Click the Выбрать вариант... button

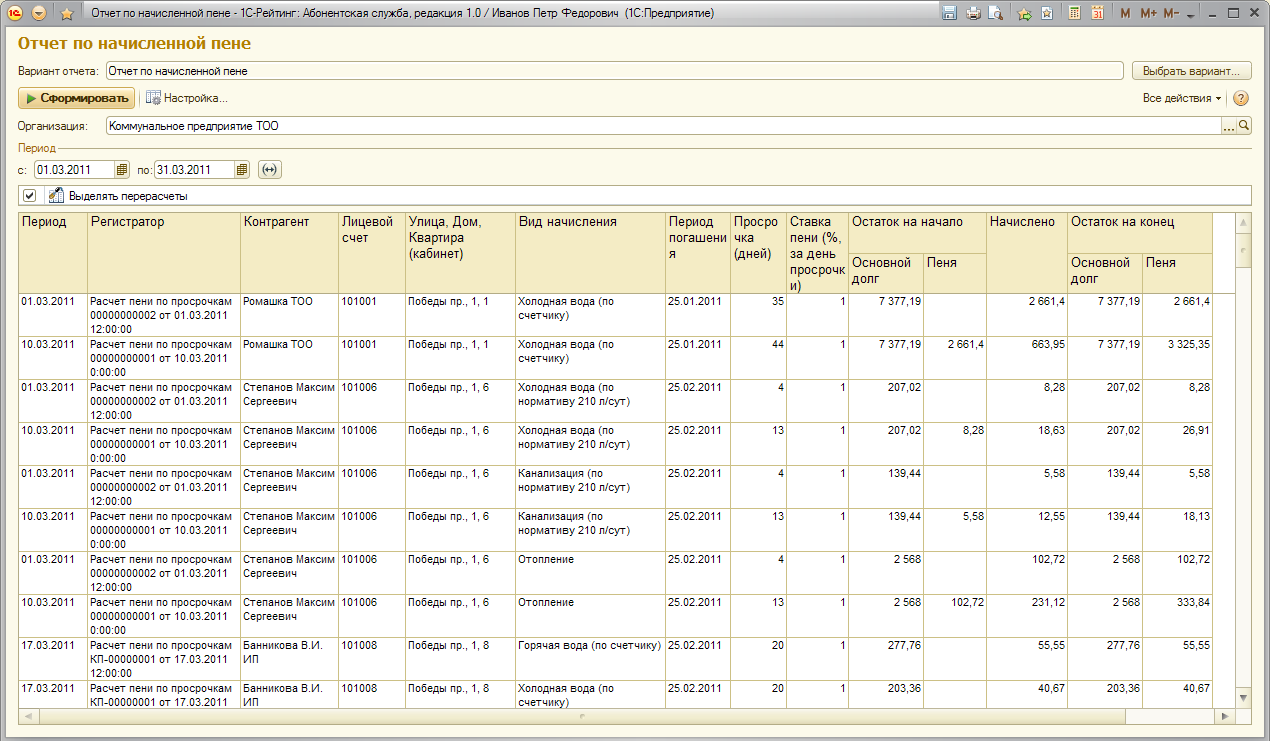1191,71
